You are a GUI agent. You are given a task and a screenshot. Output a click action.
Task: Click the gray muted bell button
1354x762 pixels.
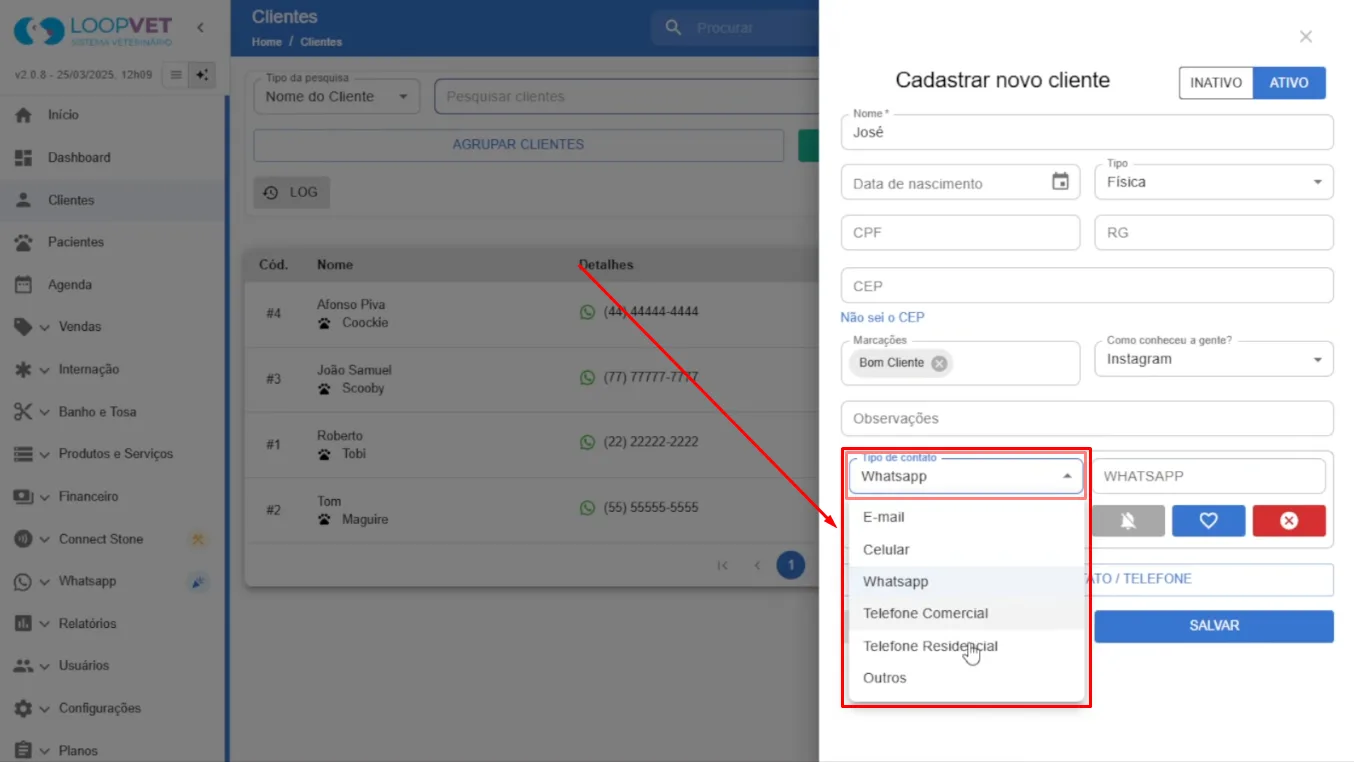point(1128,521)
